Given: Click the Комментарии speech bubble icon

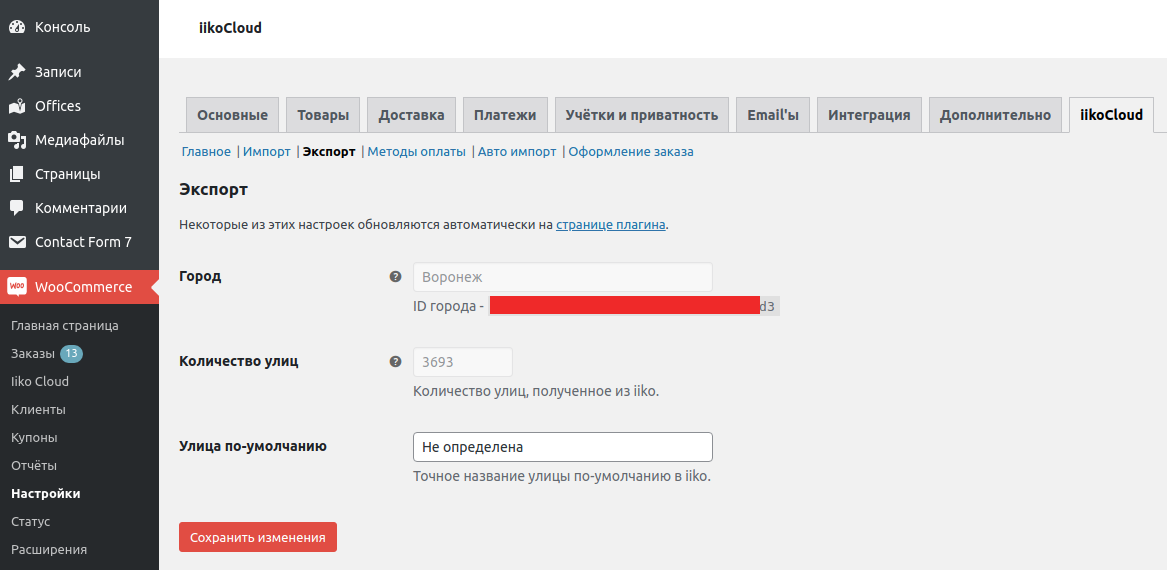Looking at the screenshot, I should click(17, 208).
